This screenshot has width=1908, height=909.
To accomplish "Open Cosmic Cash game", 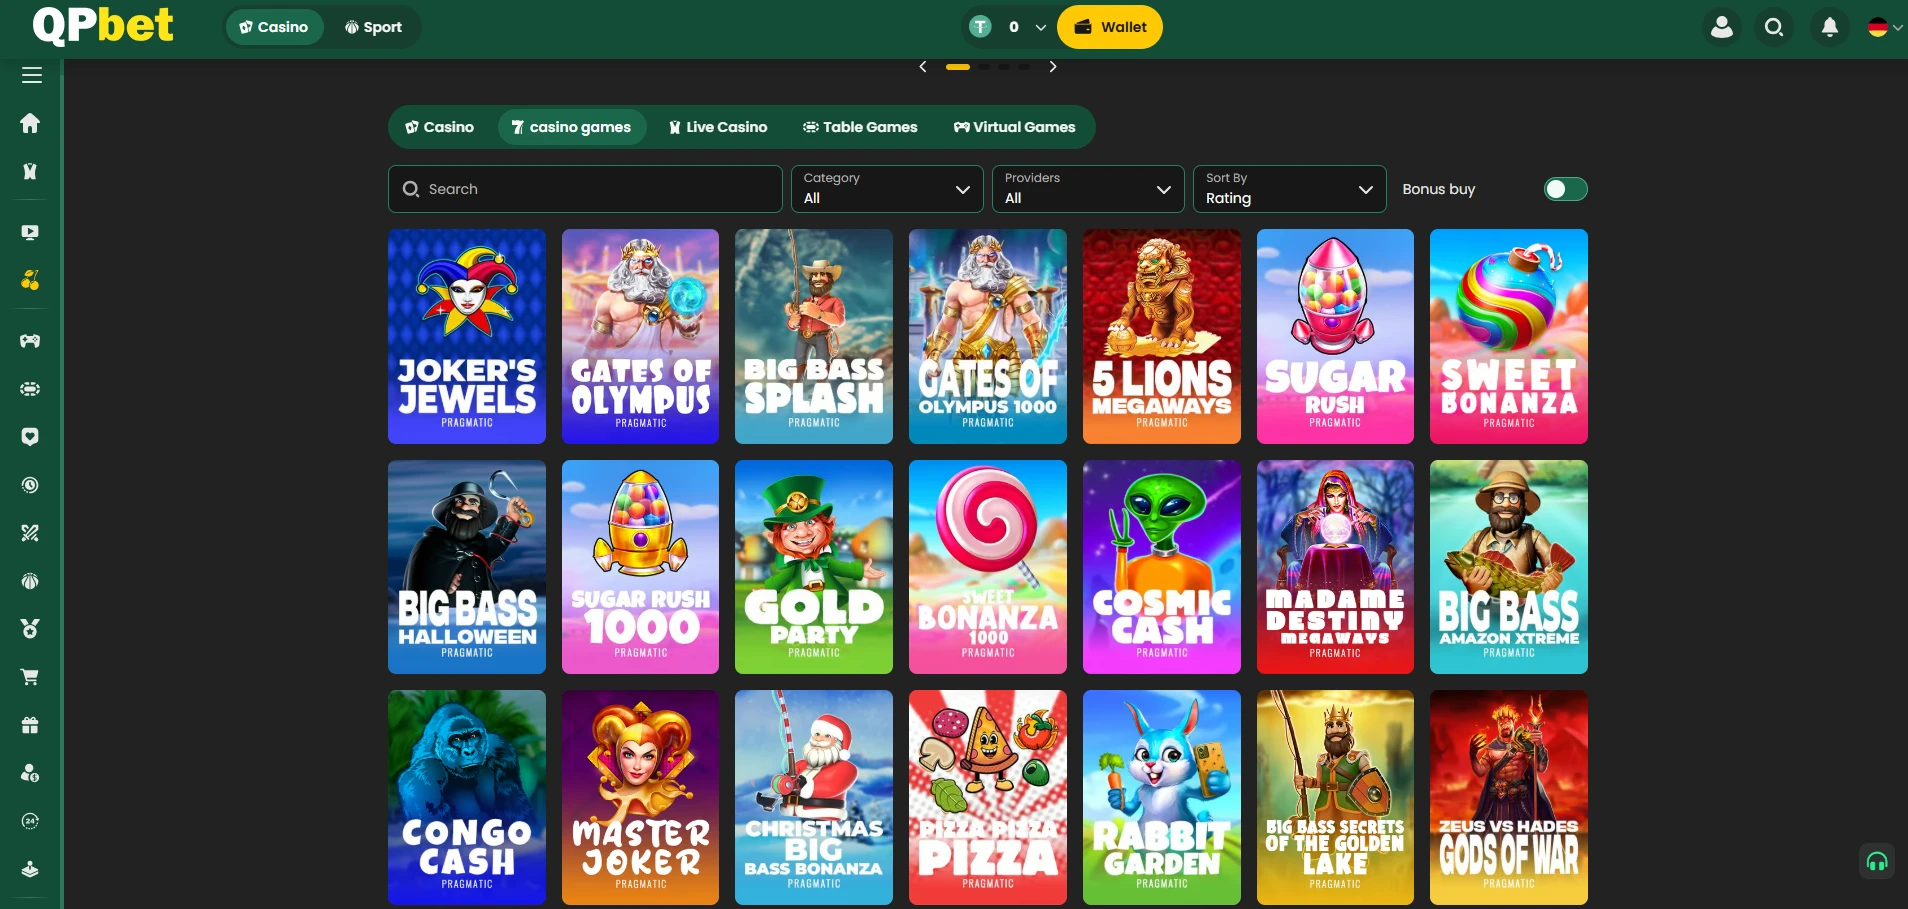I will click(1162, 567).
